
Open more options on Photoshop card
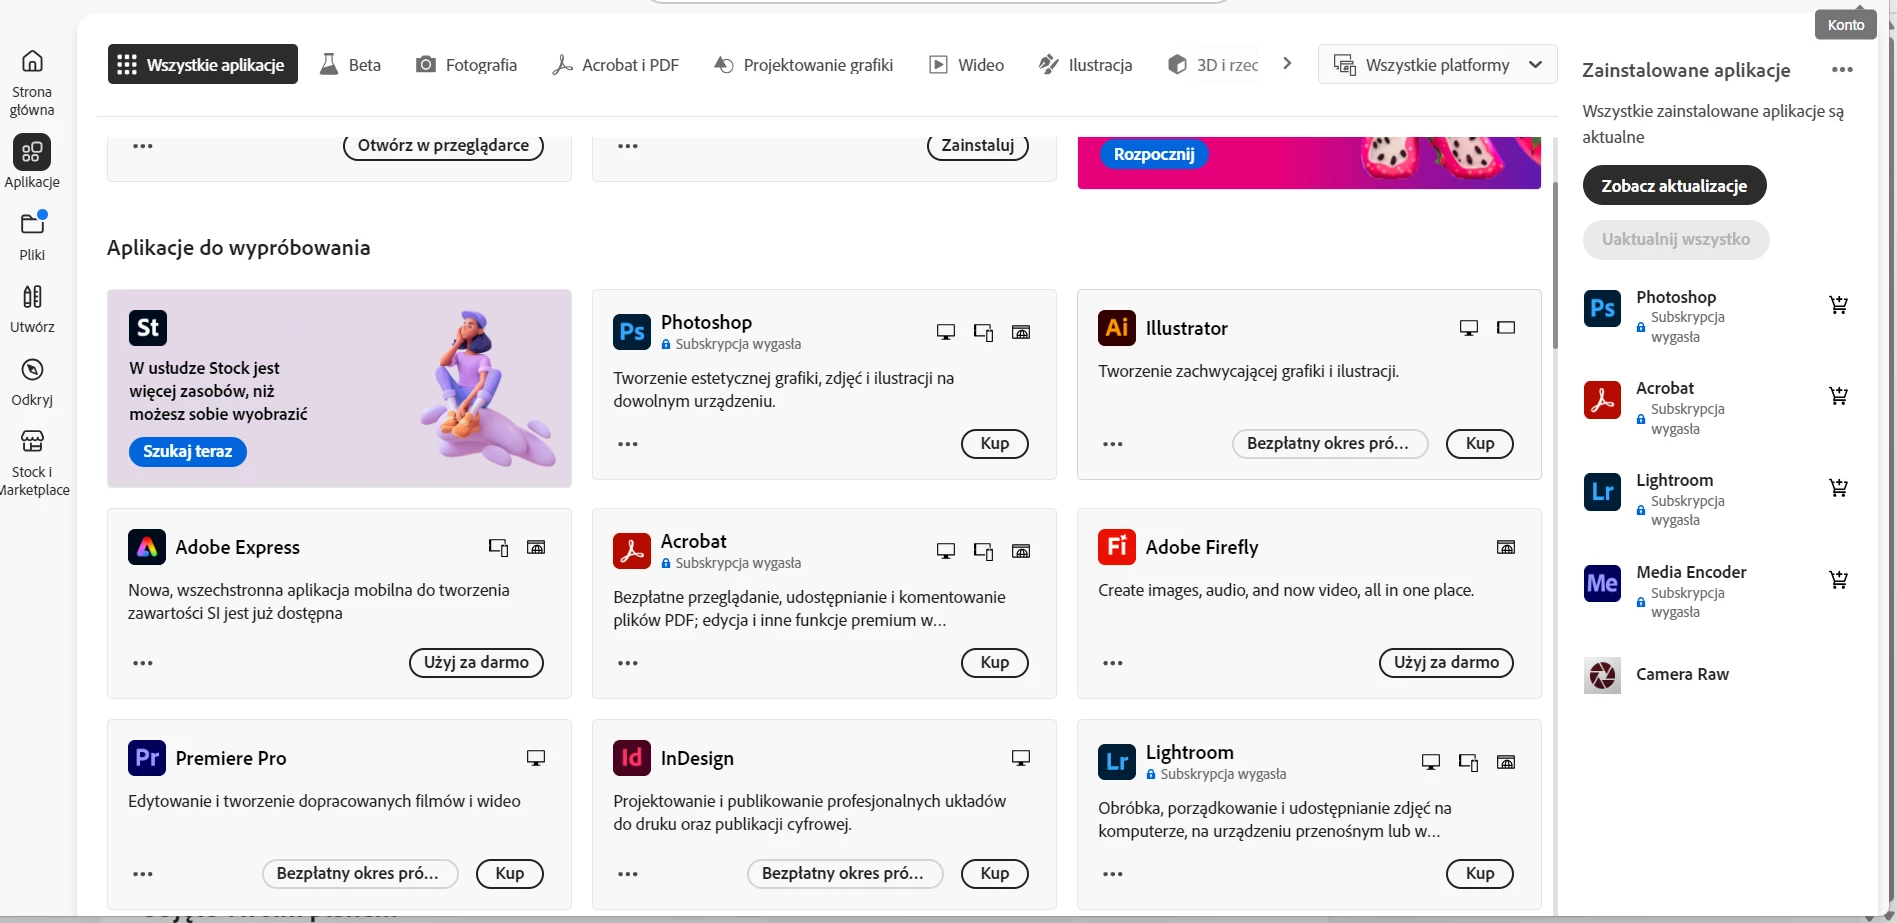point(628,444)
